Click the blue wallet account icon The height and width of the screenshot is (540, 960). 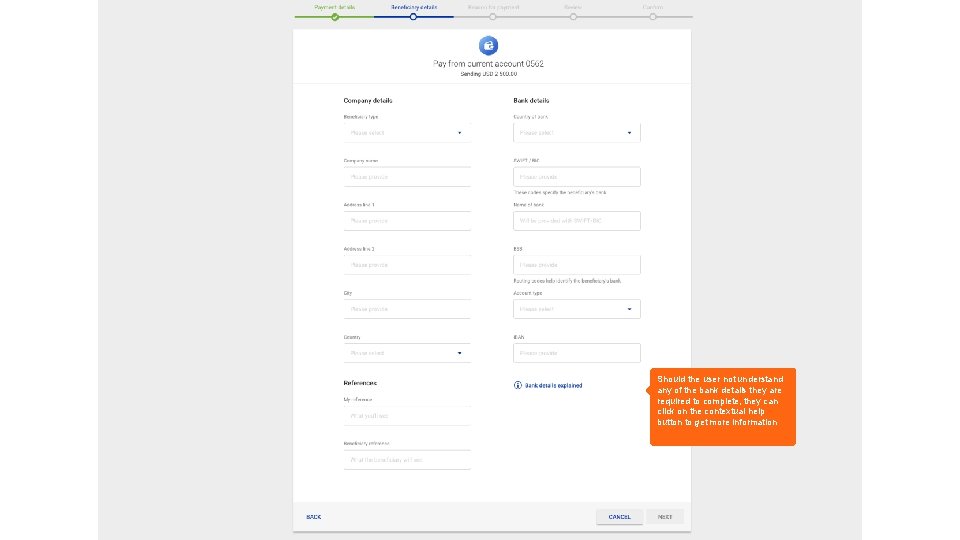point(488,45)
